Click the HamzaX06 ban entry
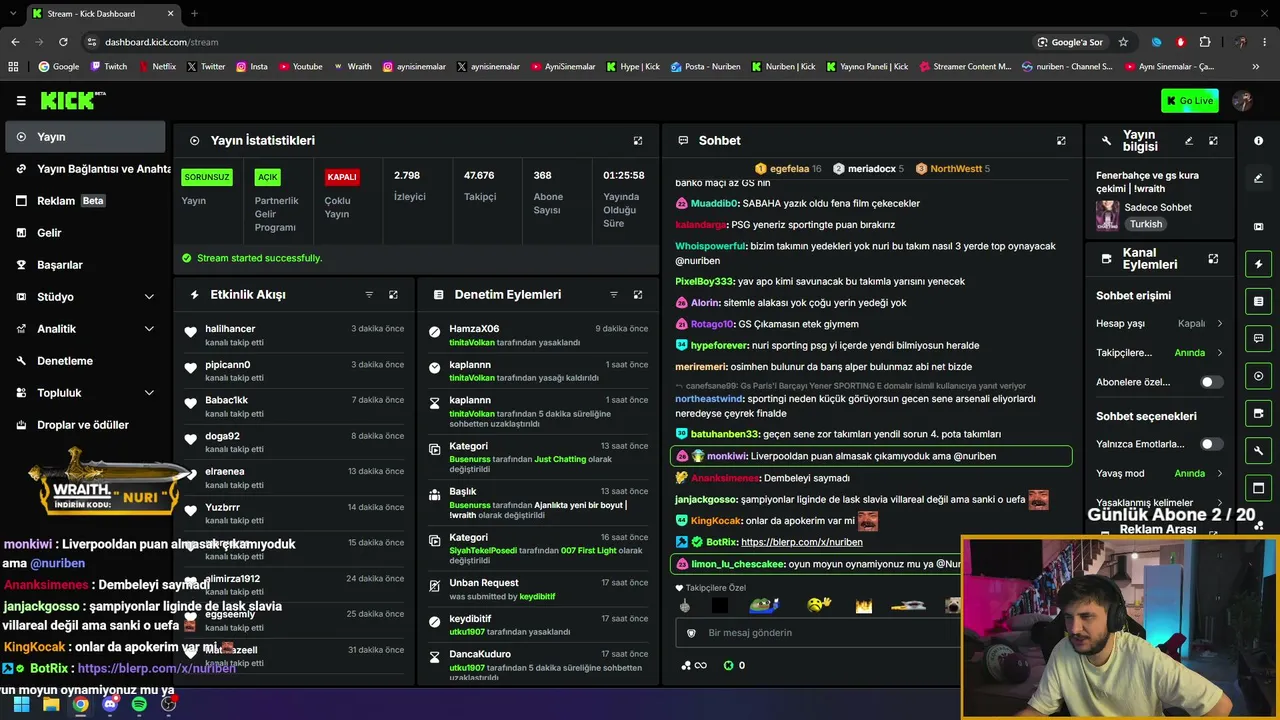Screen dimensions: 1280x720 click(538, 335)
